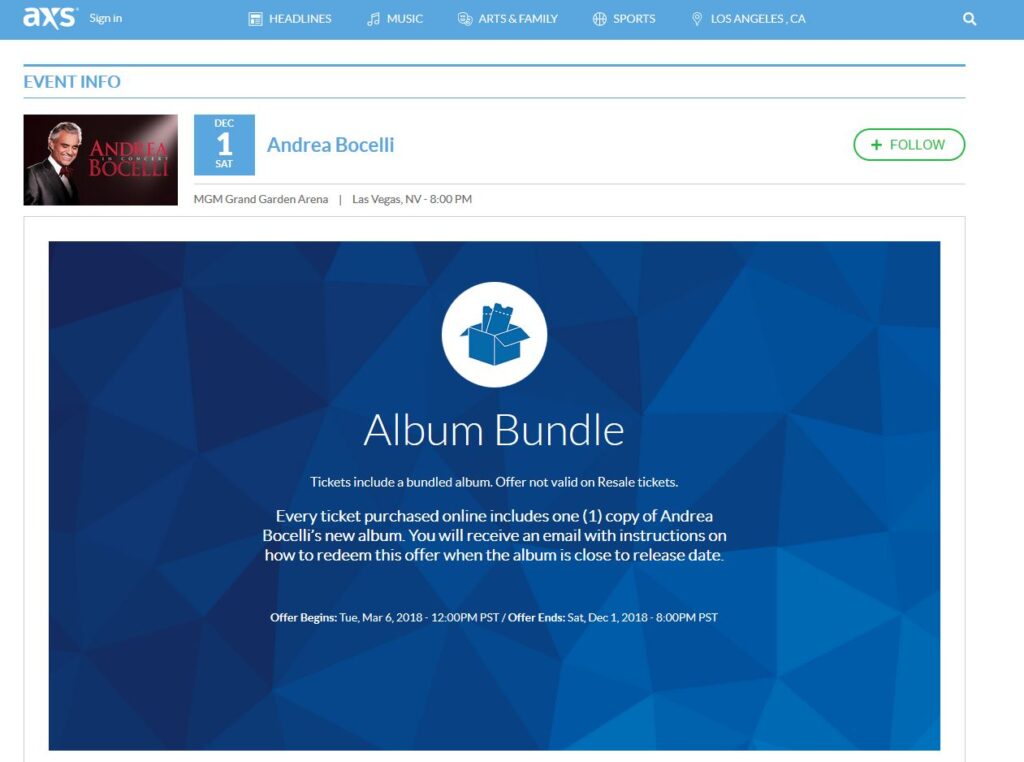Open the Arts & Family menu

coord(507,19)
